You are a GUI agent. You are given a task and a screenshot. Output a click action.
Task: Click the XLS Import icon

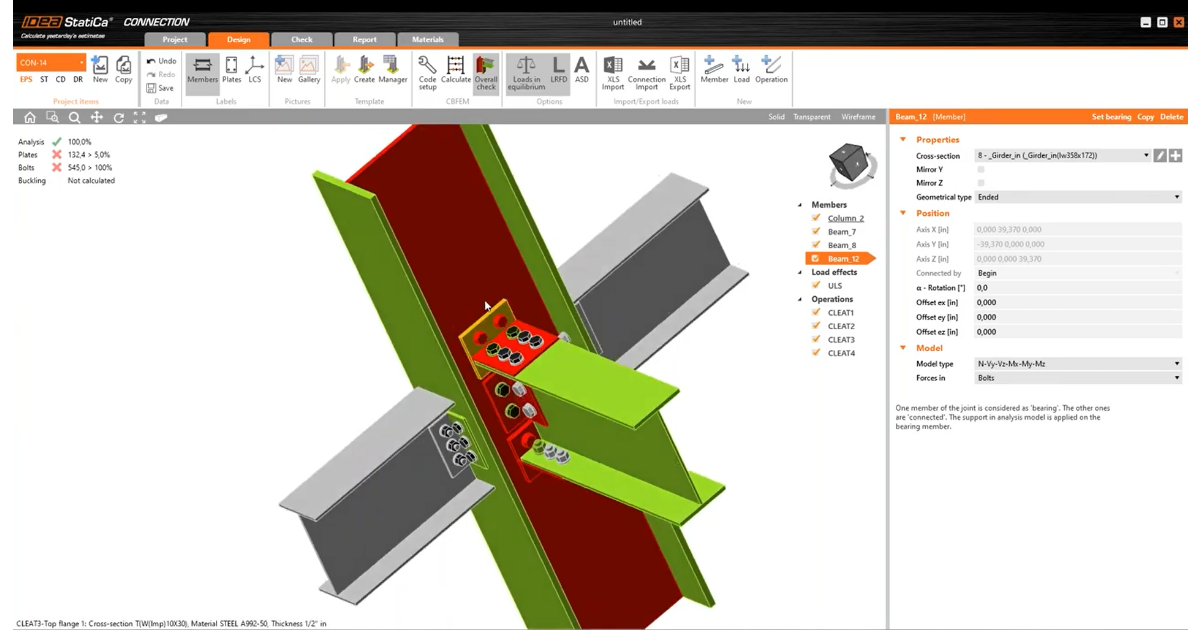tap(613, 71)
